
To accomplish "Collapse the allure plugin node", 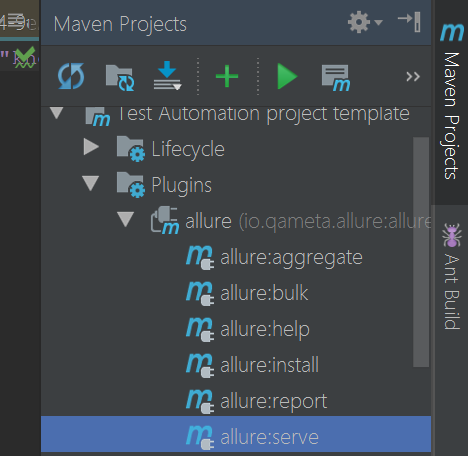I will point(125,219).
